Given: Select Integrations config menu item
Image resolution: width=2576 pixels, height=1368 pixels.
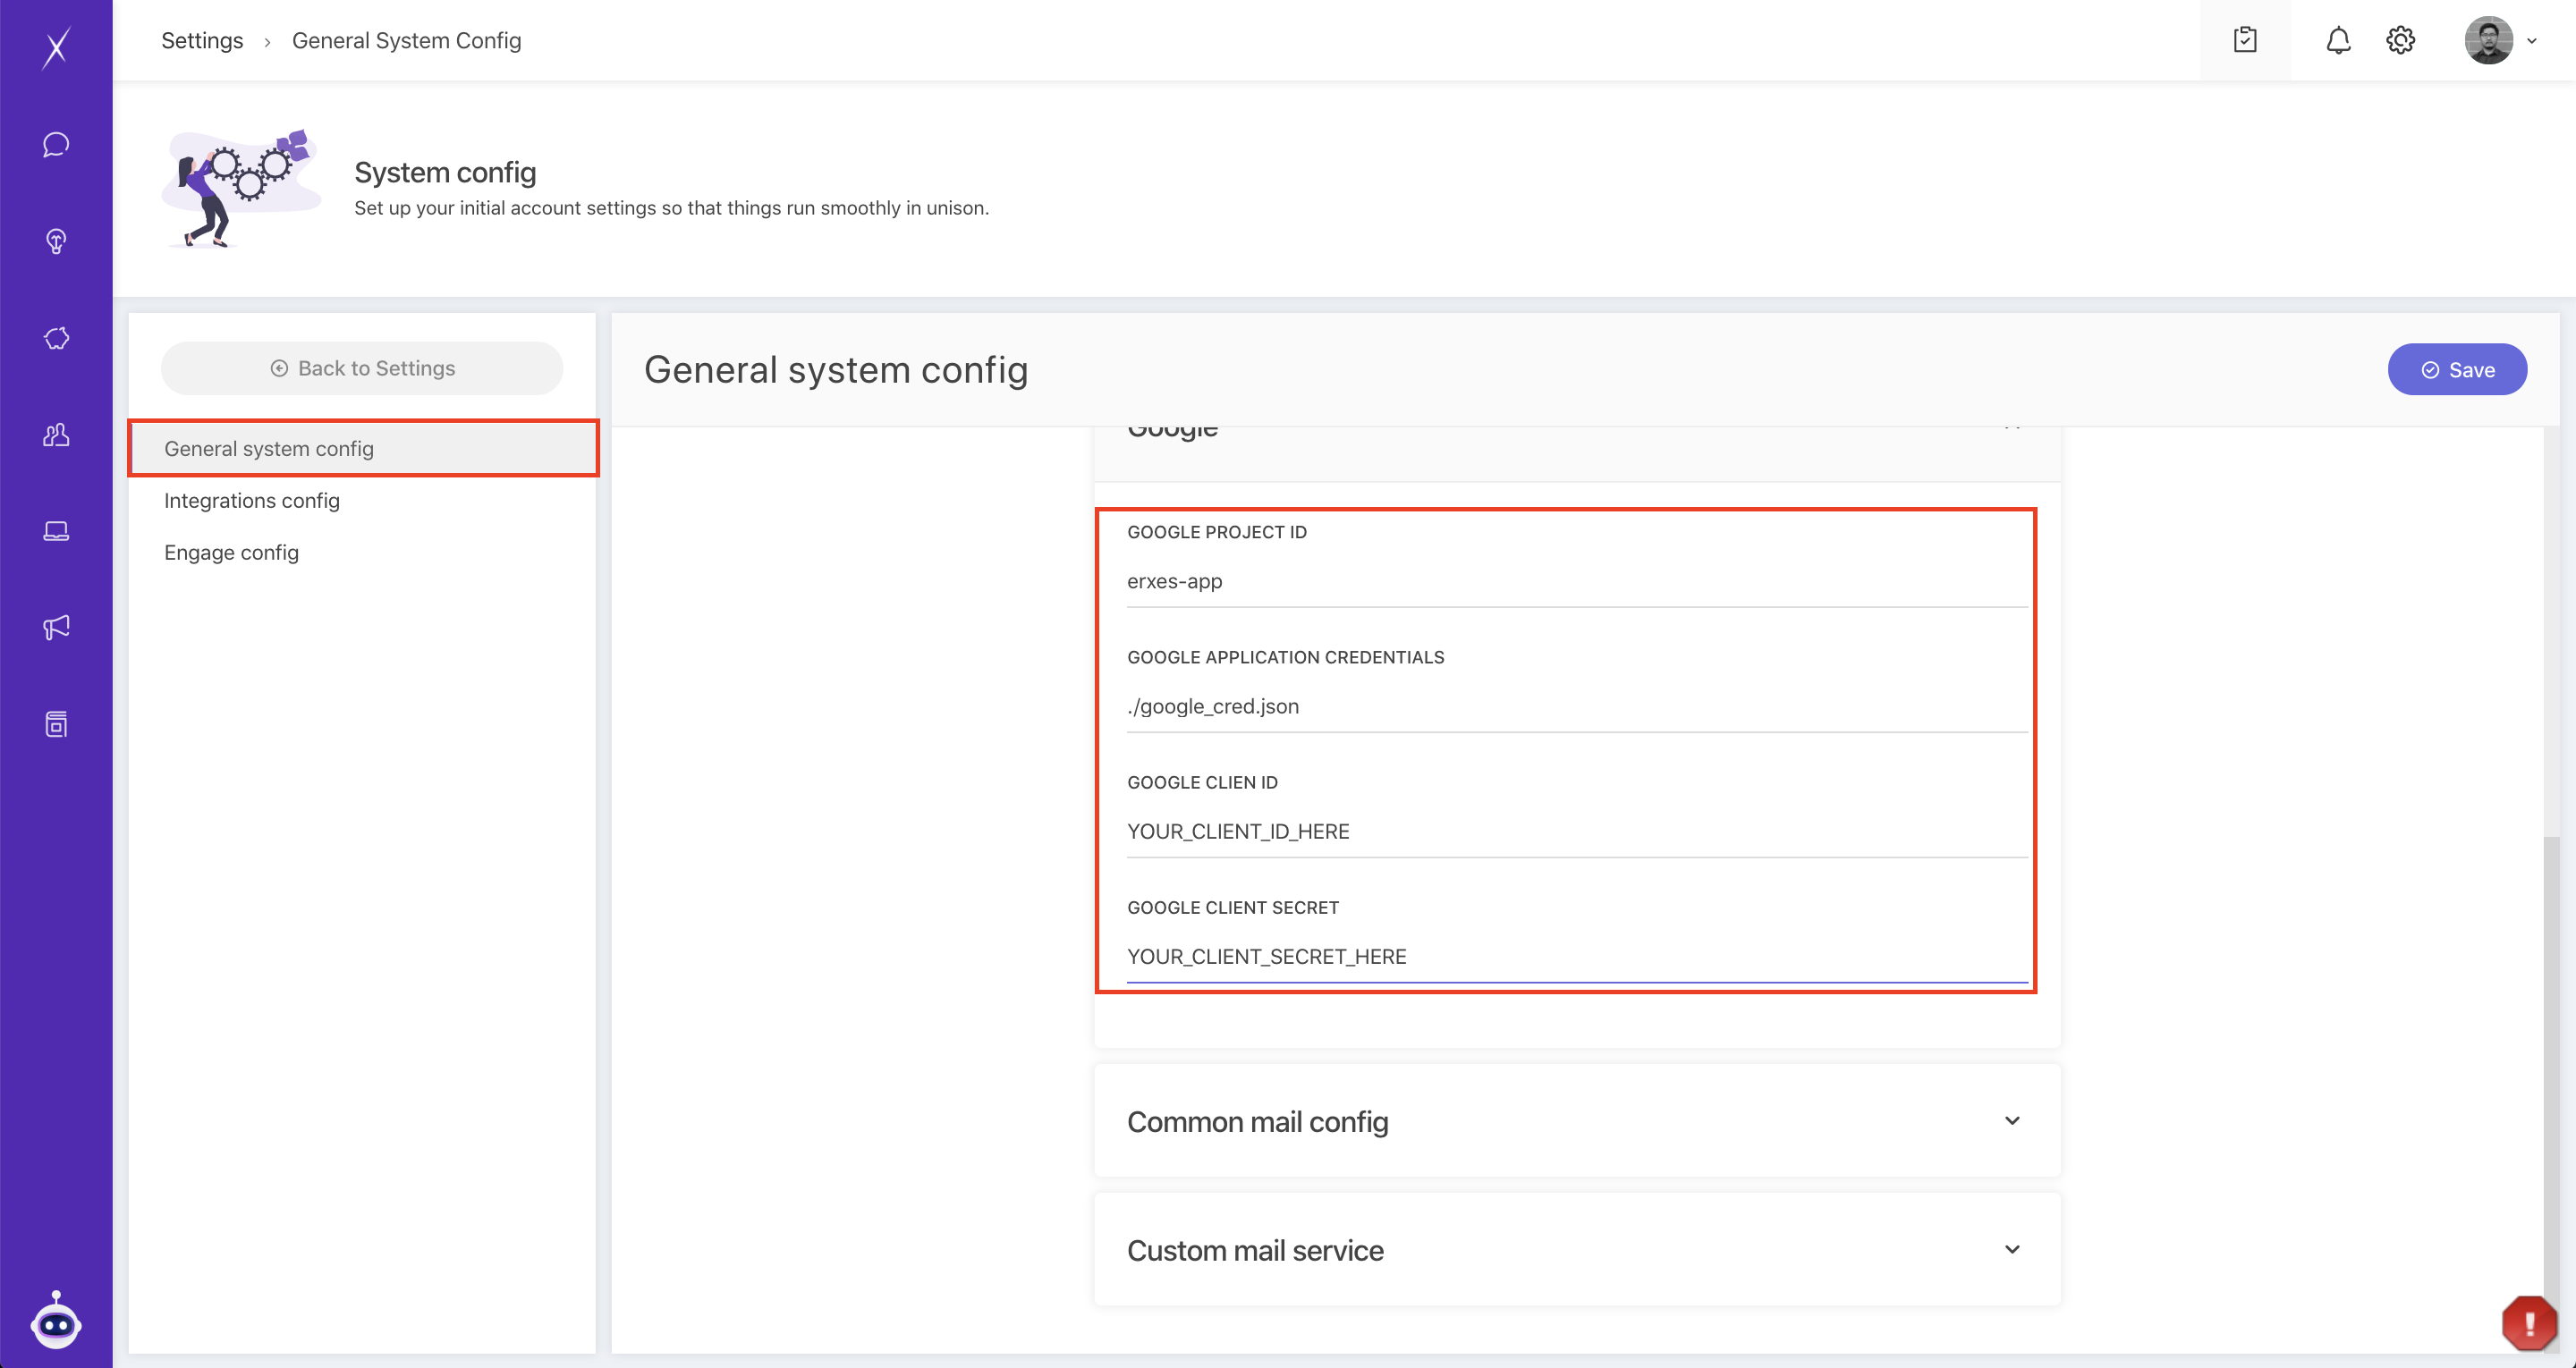Looking at the screenshot, I should pyautogui.click(x=252, y=501).
